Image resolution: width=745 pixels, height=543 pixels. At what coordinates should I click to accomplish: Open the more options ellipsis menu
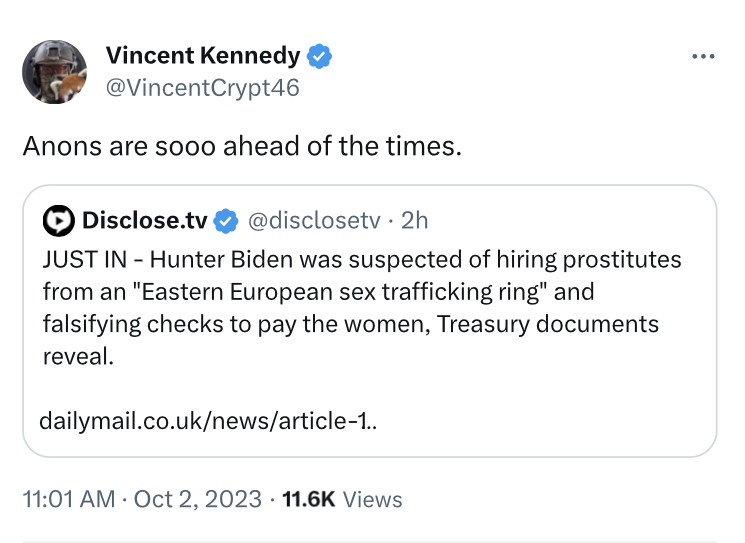704,56
